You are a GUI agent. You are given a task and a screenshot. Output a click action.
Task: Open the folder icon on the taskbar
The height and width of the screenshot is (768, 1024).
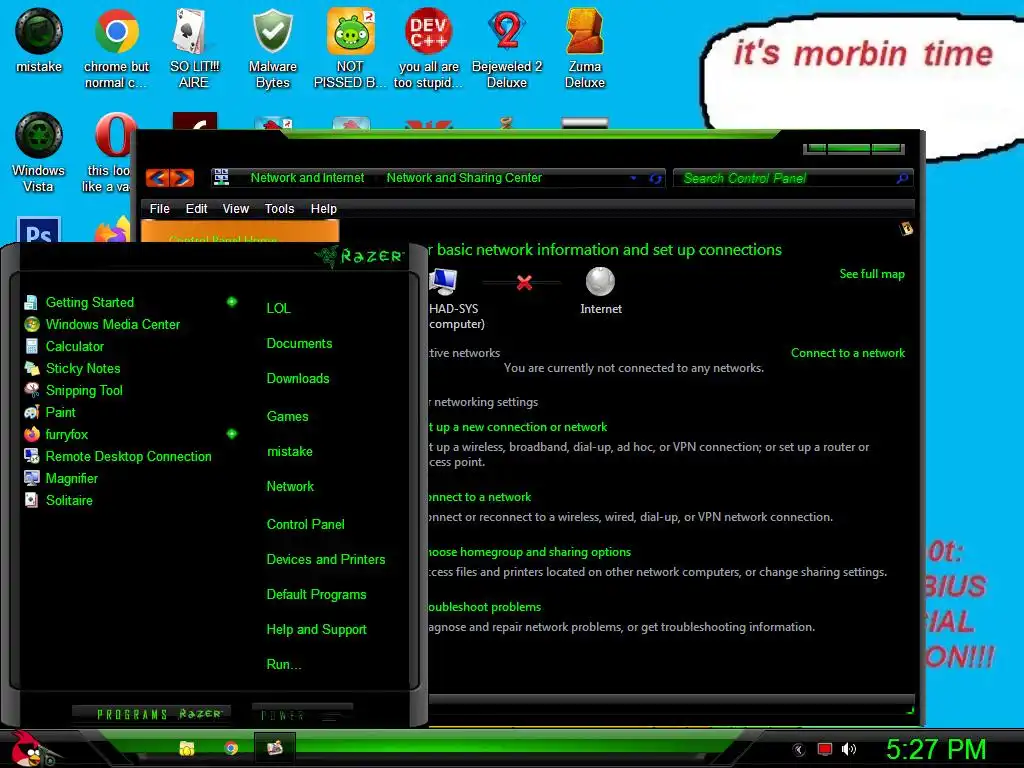click(187, 748)
